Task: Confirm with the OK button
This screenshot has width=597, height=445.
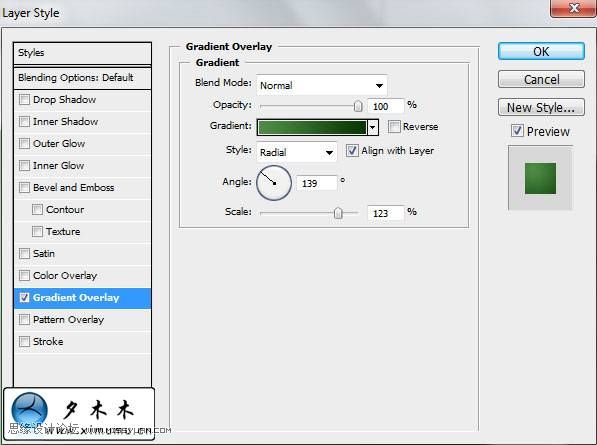Action: tap(541, 51)
